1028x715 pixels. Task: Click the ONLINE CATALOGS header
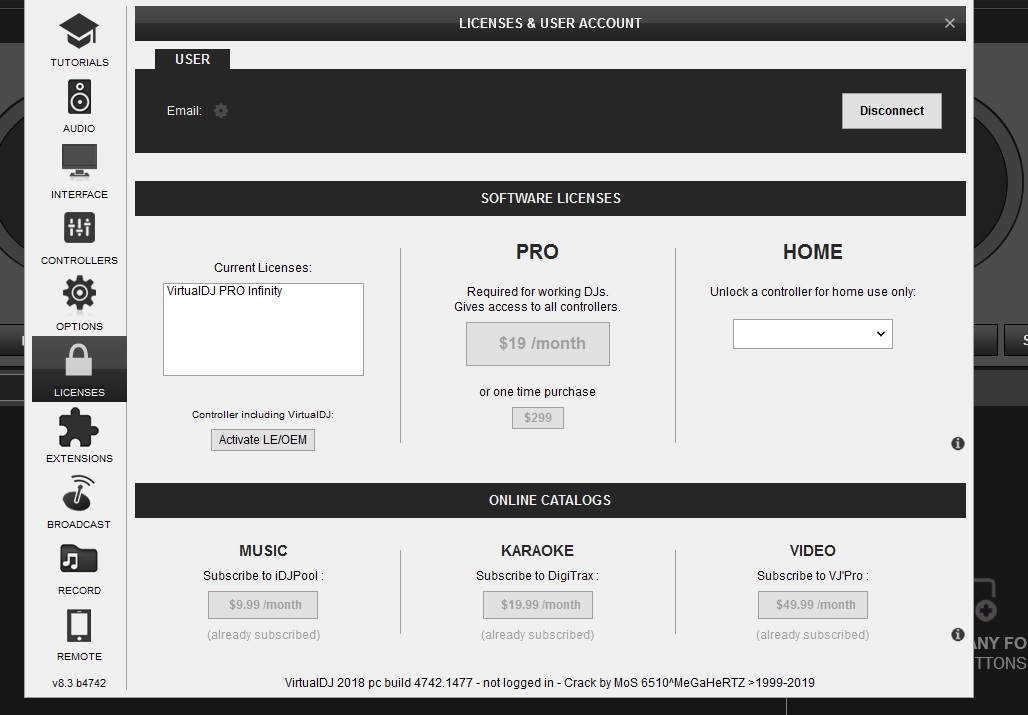[550, 501]
